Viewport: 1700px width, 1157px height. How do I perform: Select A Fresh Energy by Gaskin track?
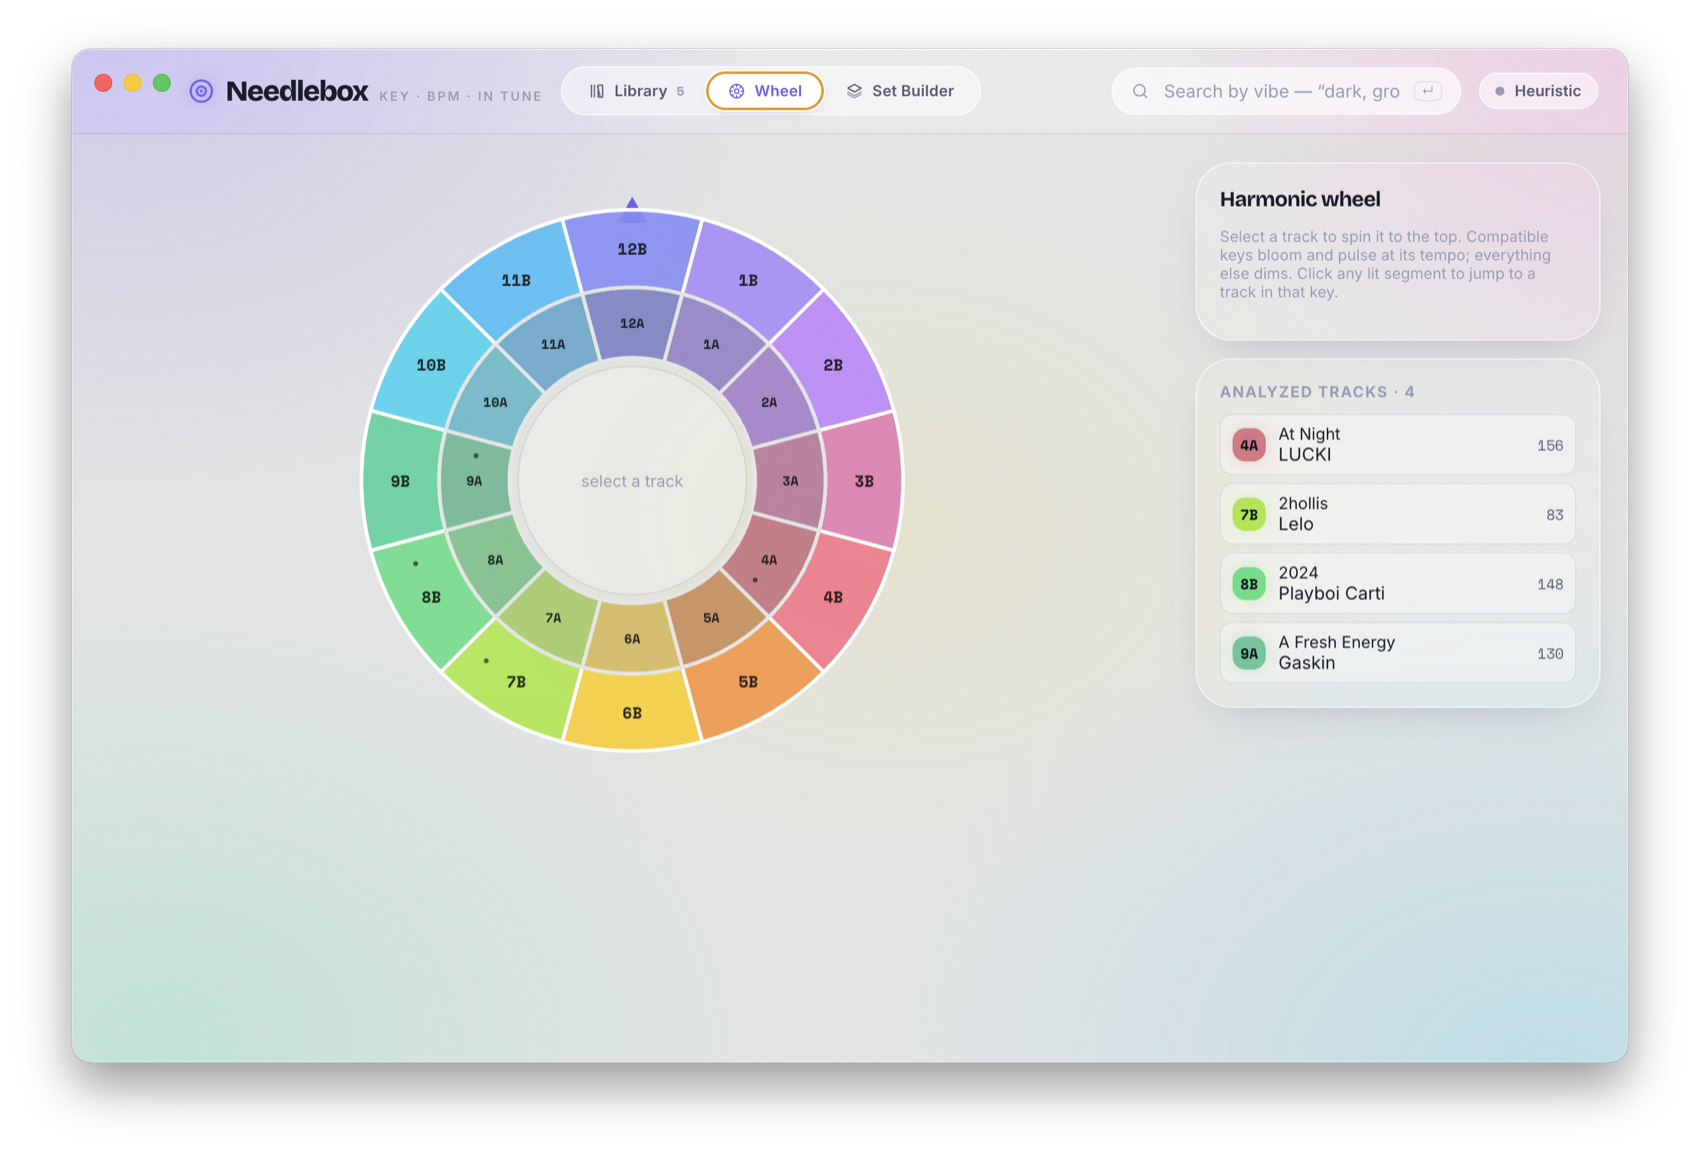pyautogui.click(x=1398, y=653)
